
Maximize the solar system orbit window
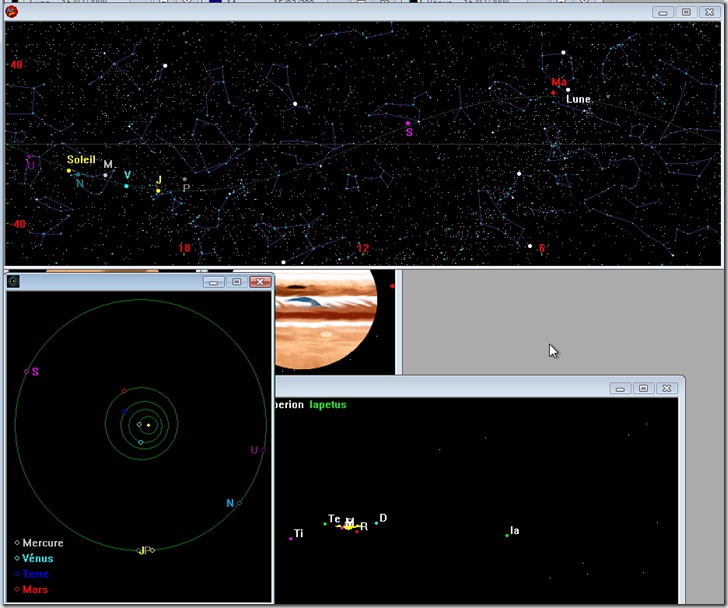pos(236,282)
